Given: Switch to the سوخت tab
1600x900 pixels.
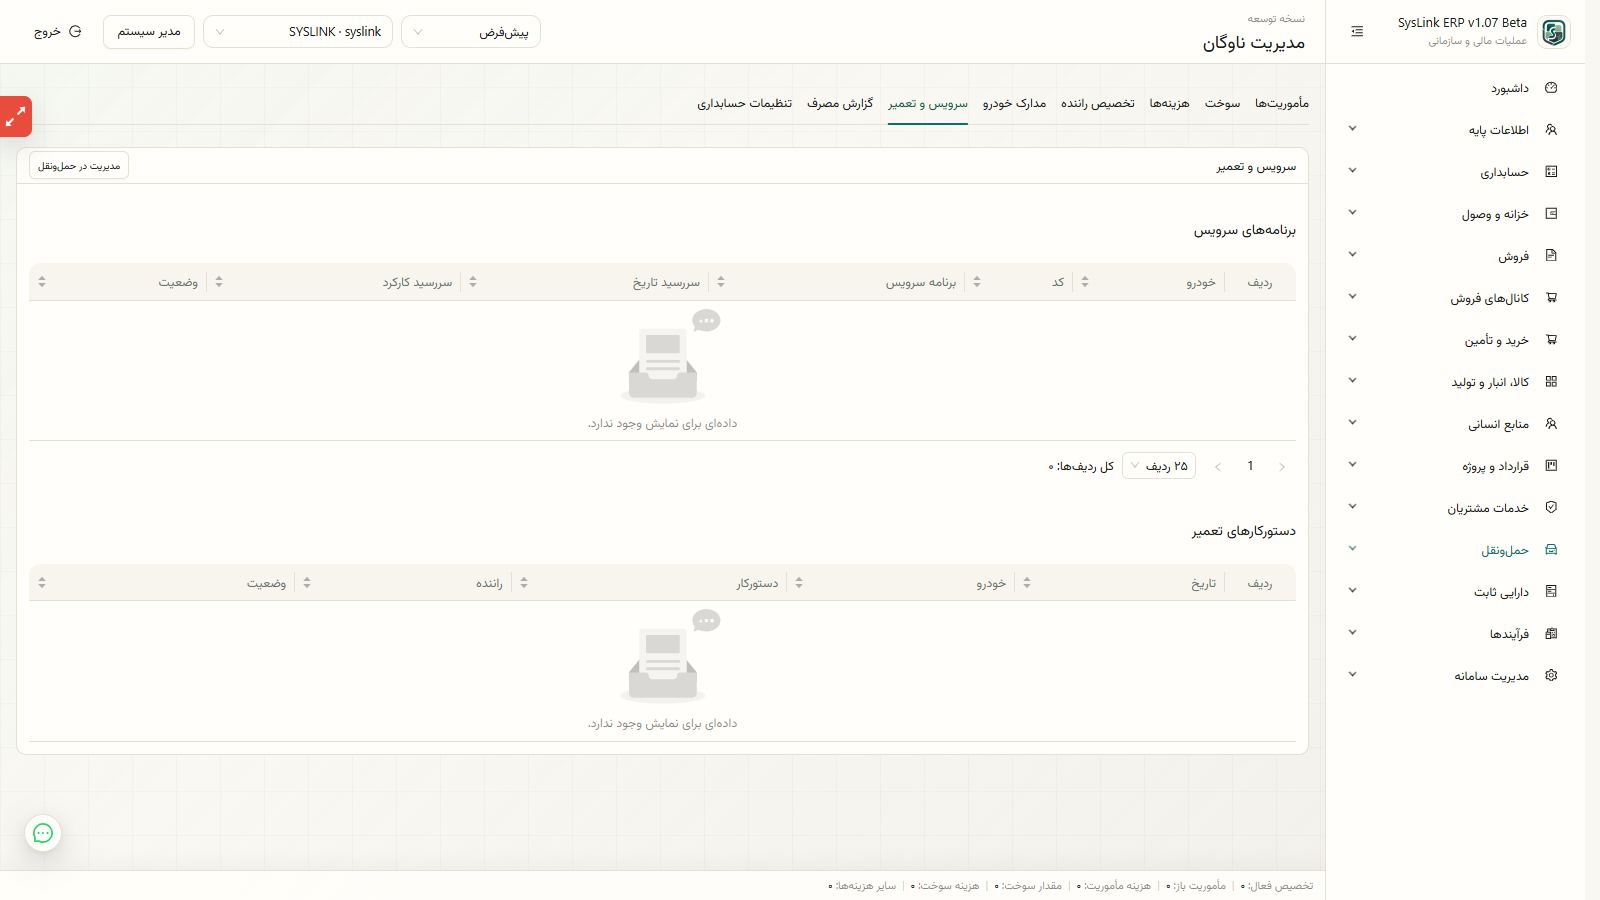Looking at the screenshot, I should pos(1222,104).
